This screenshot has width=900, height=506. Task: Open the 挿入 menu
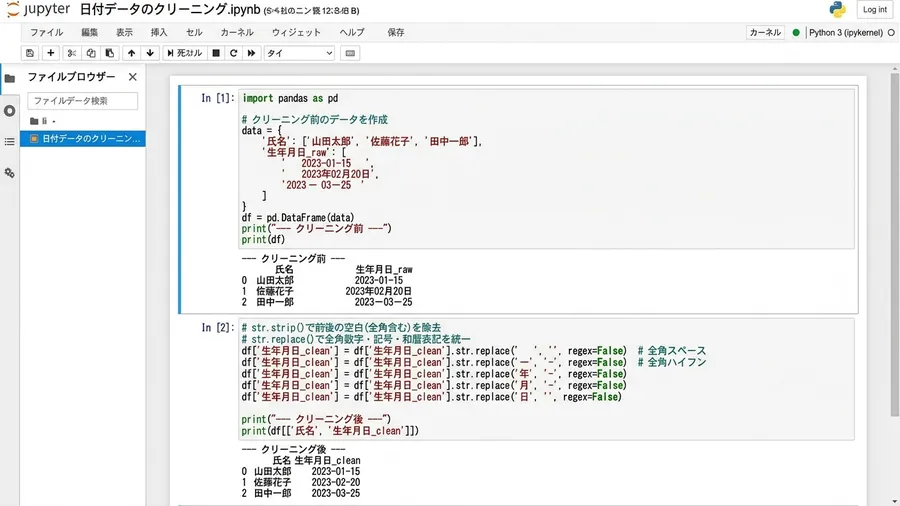coord(159,32)
